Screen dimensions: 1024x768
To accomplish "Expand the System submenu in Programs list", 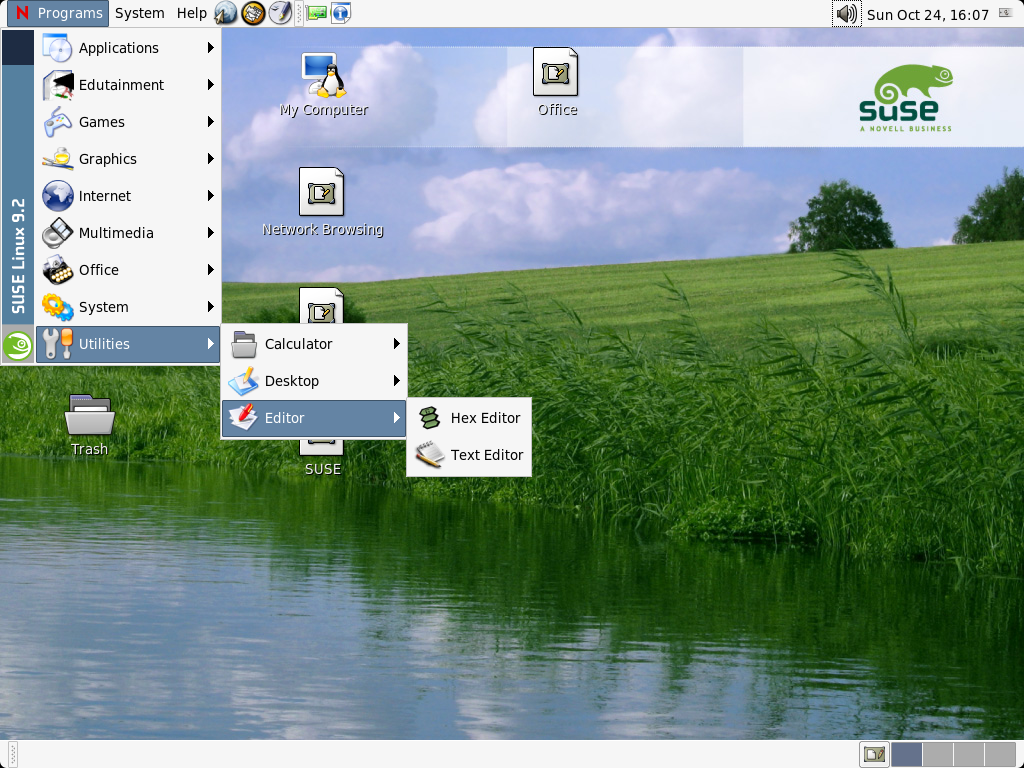I will point(128,307).
